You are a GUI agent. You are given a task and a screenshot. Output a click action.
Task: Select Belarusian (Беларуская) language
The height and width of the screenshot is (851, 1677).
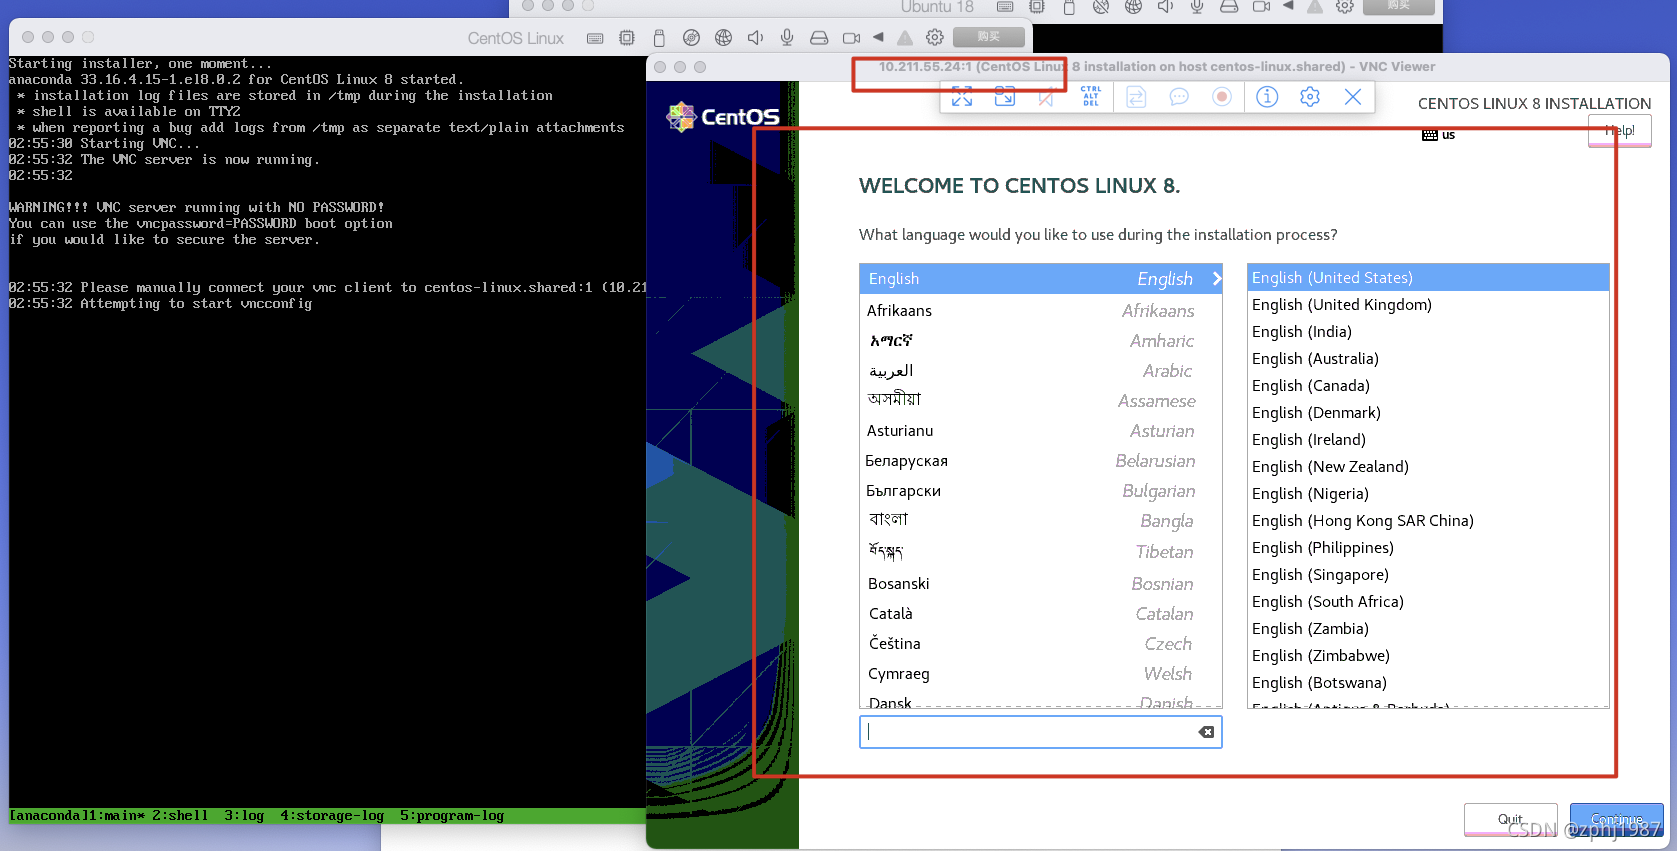(1040, 461)
